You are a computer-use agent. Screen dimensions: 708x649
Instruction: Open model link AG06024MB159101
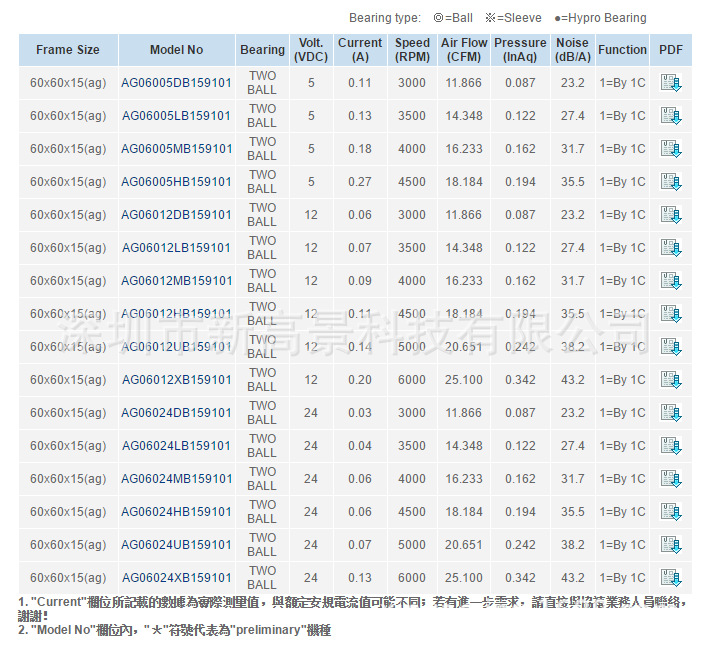(x=177, y=479)
